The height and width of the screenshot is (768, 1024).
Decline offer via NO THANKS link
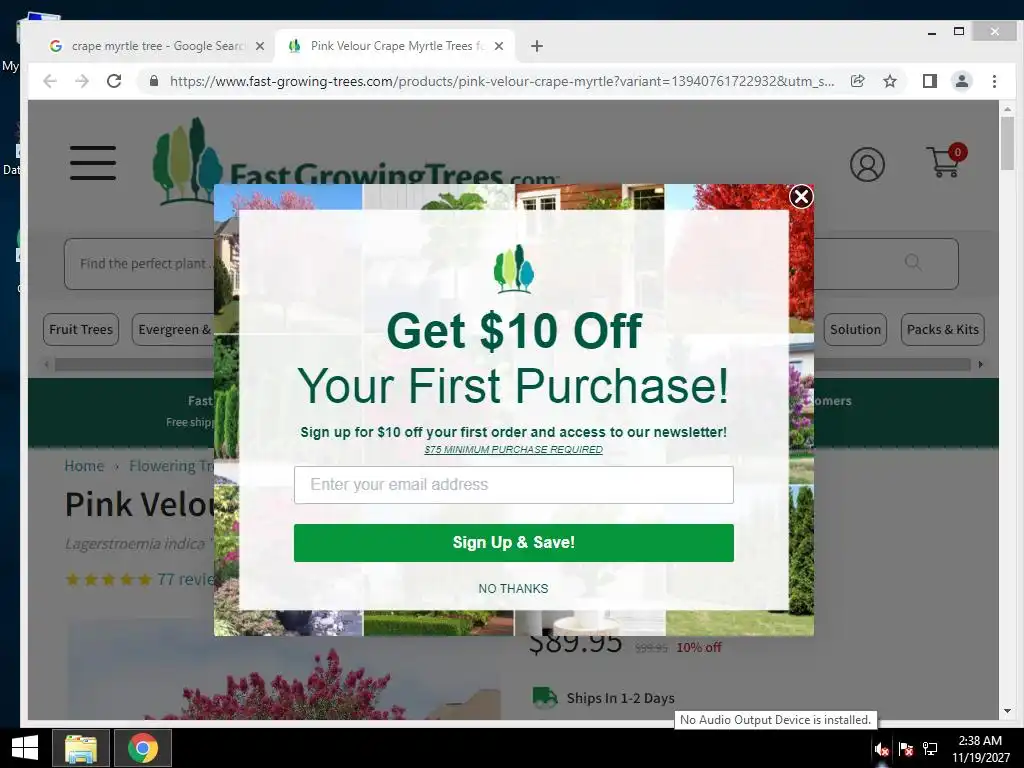[x=513, y=588]
